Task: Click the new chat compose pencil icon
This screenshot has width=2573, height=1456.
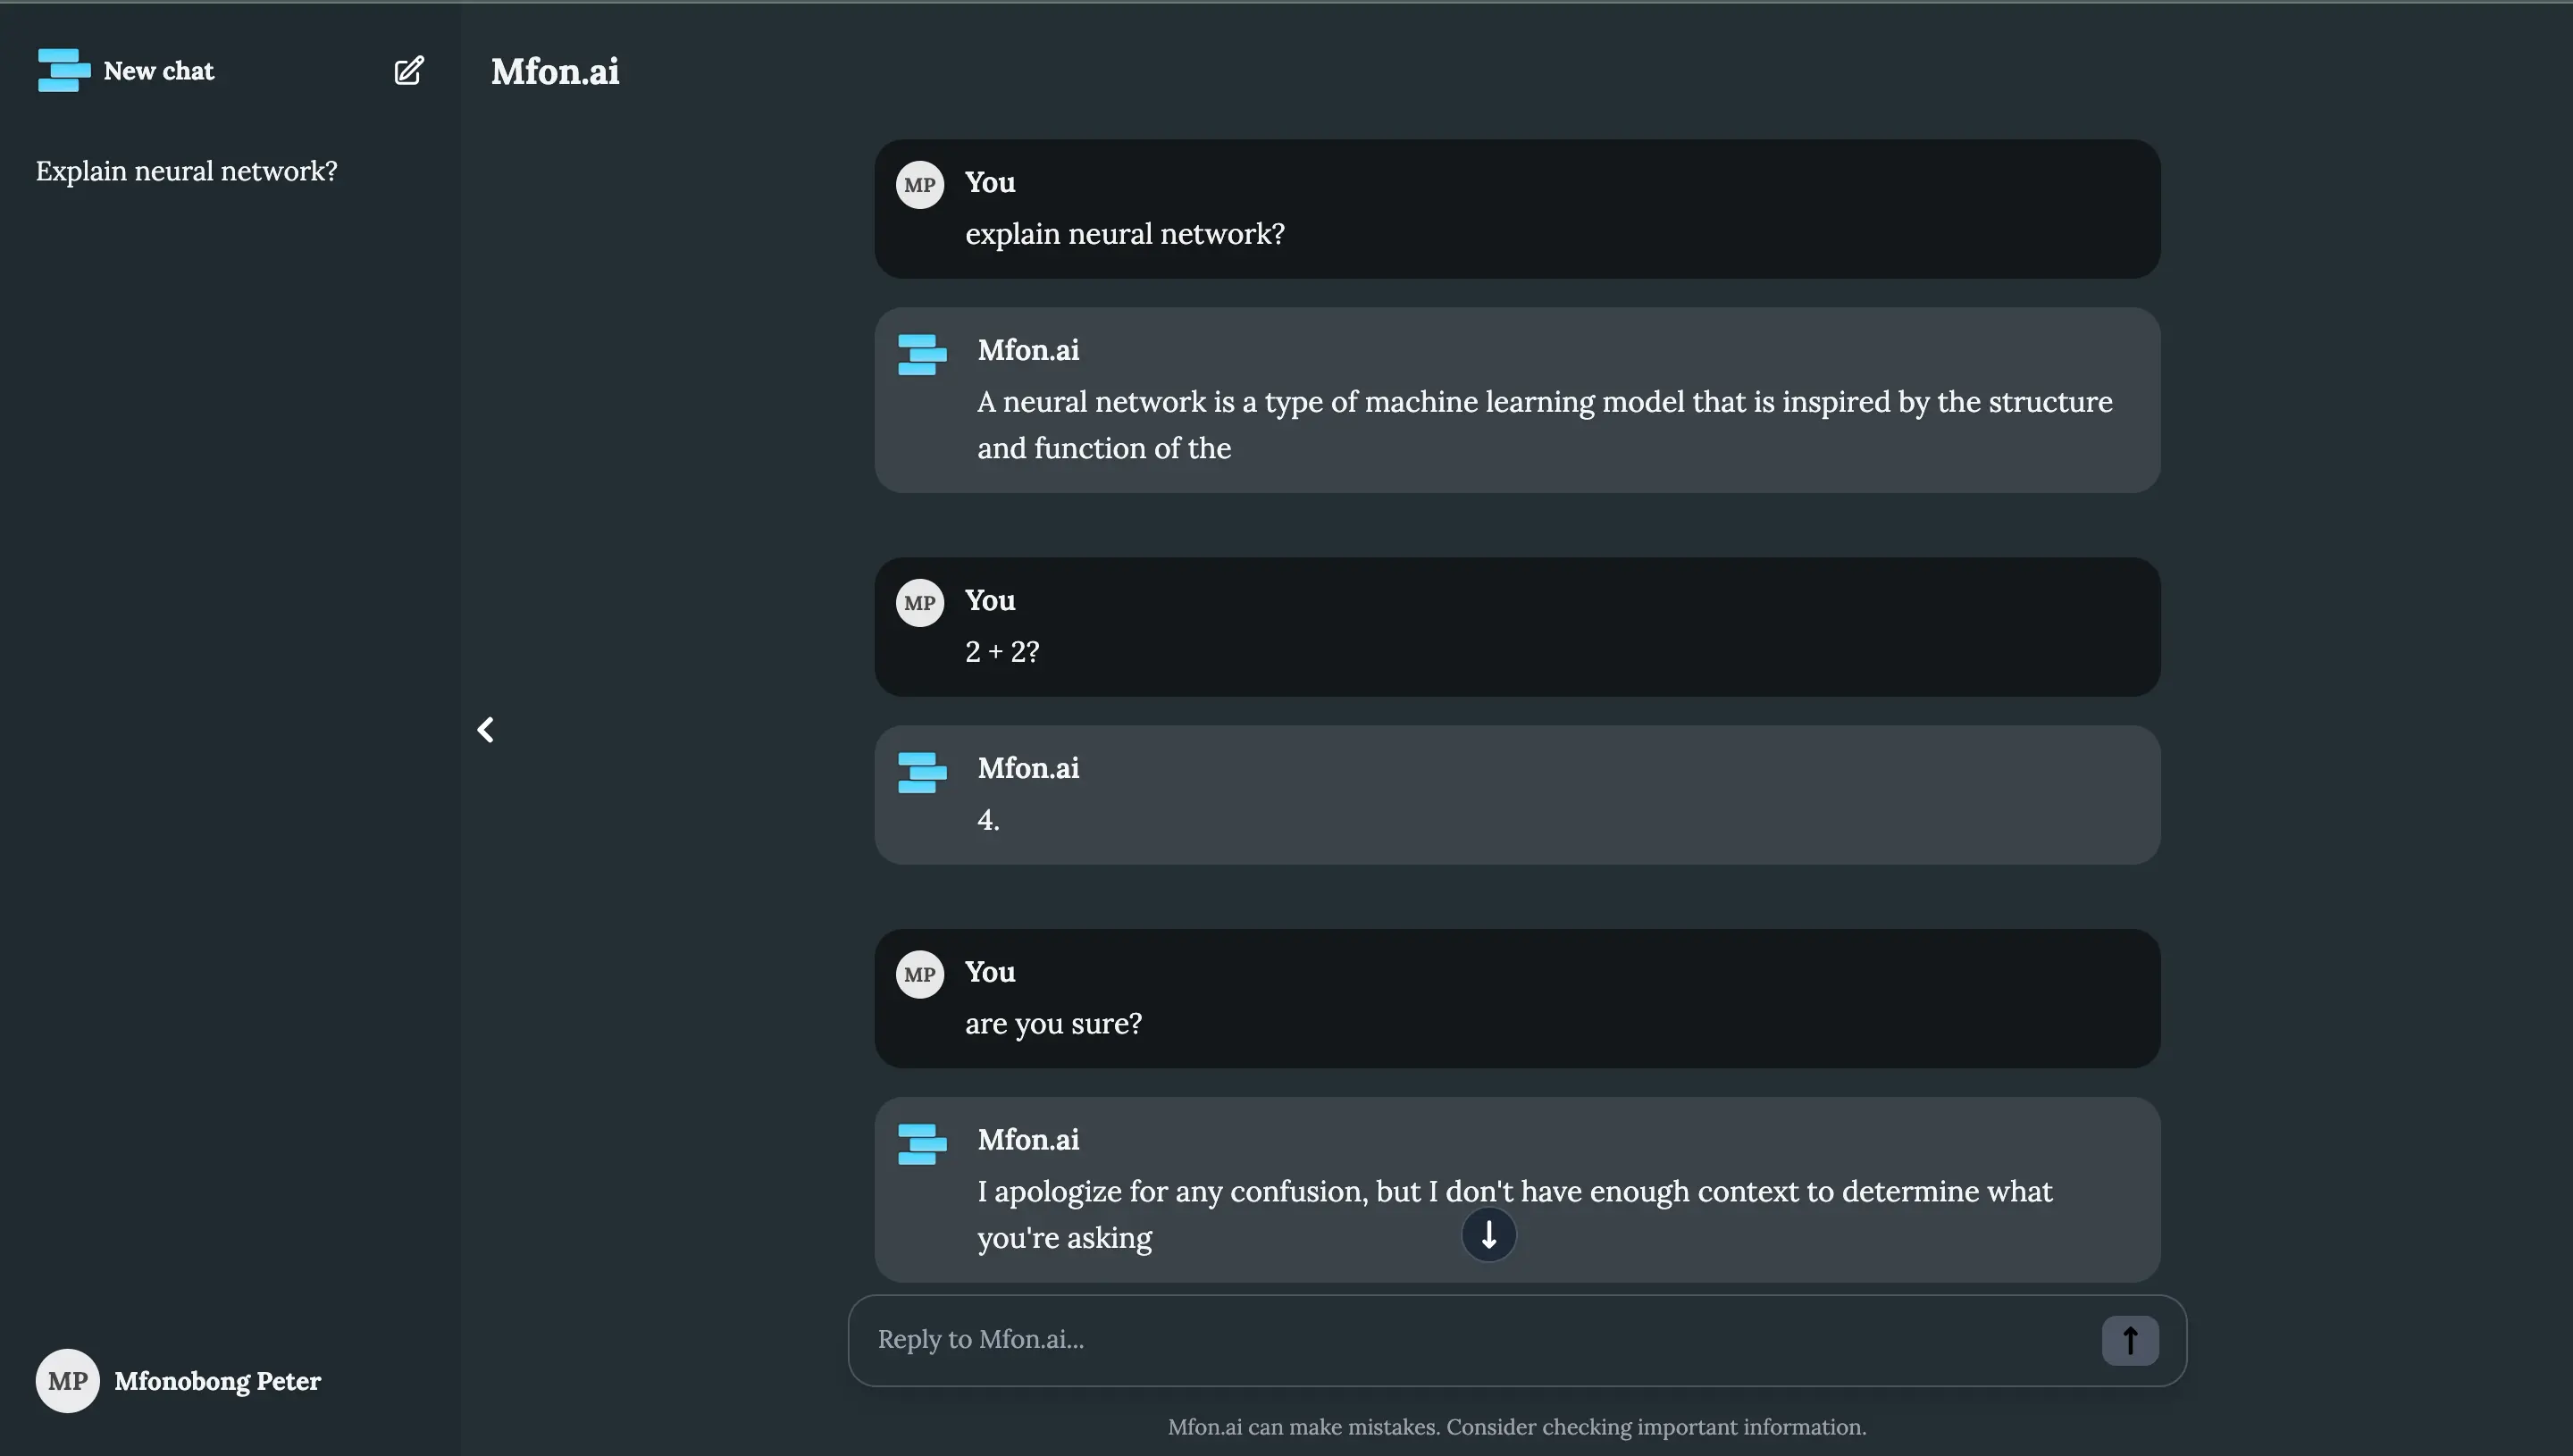Action: click(408, 70)
